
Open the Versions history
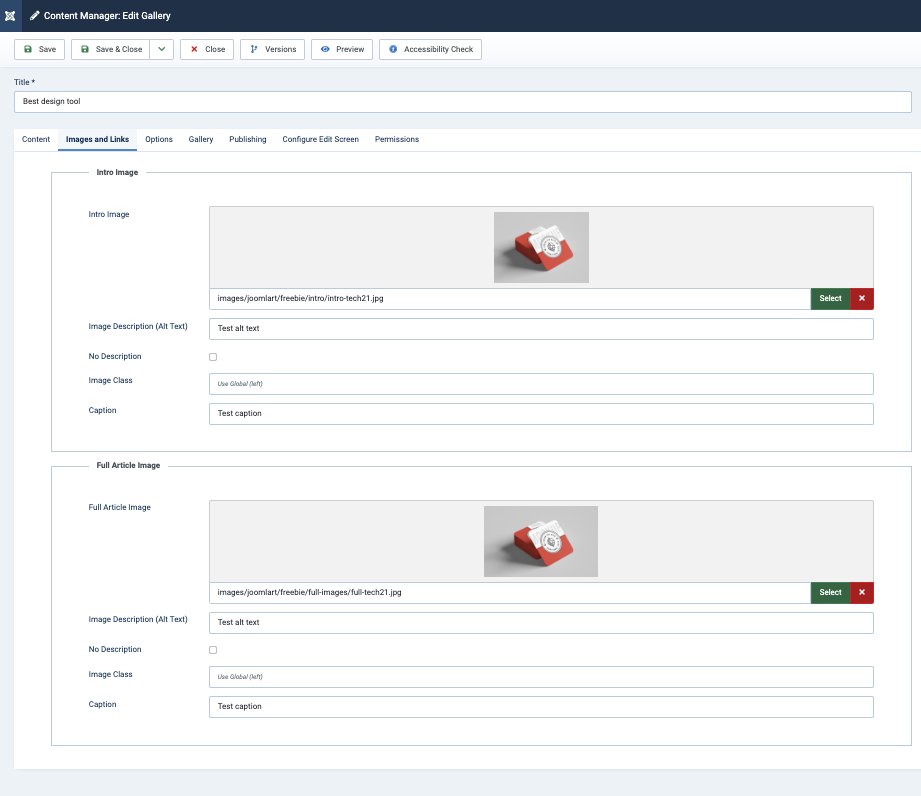click(x=272, y=49)
